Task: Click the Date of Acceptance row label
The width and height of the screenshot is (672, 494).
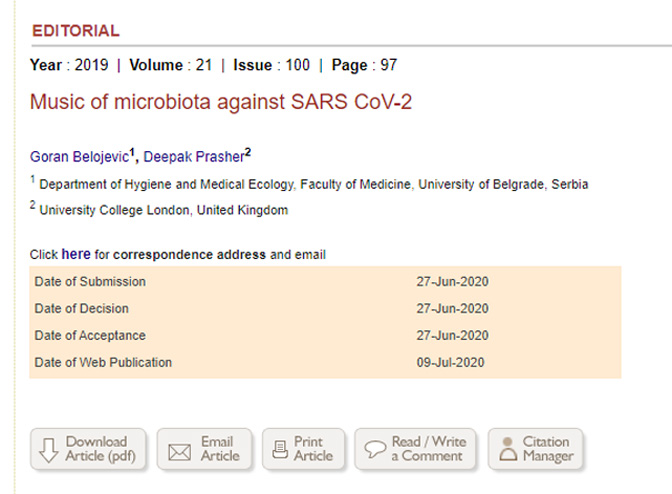Action: tap(90, 336)
